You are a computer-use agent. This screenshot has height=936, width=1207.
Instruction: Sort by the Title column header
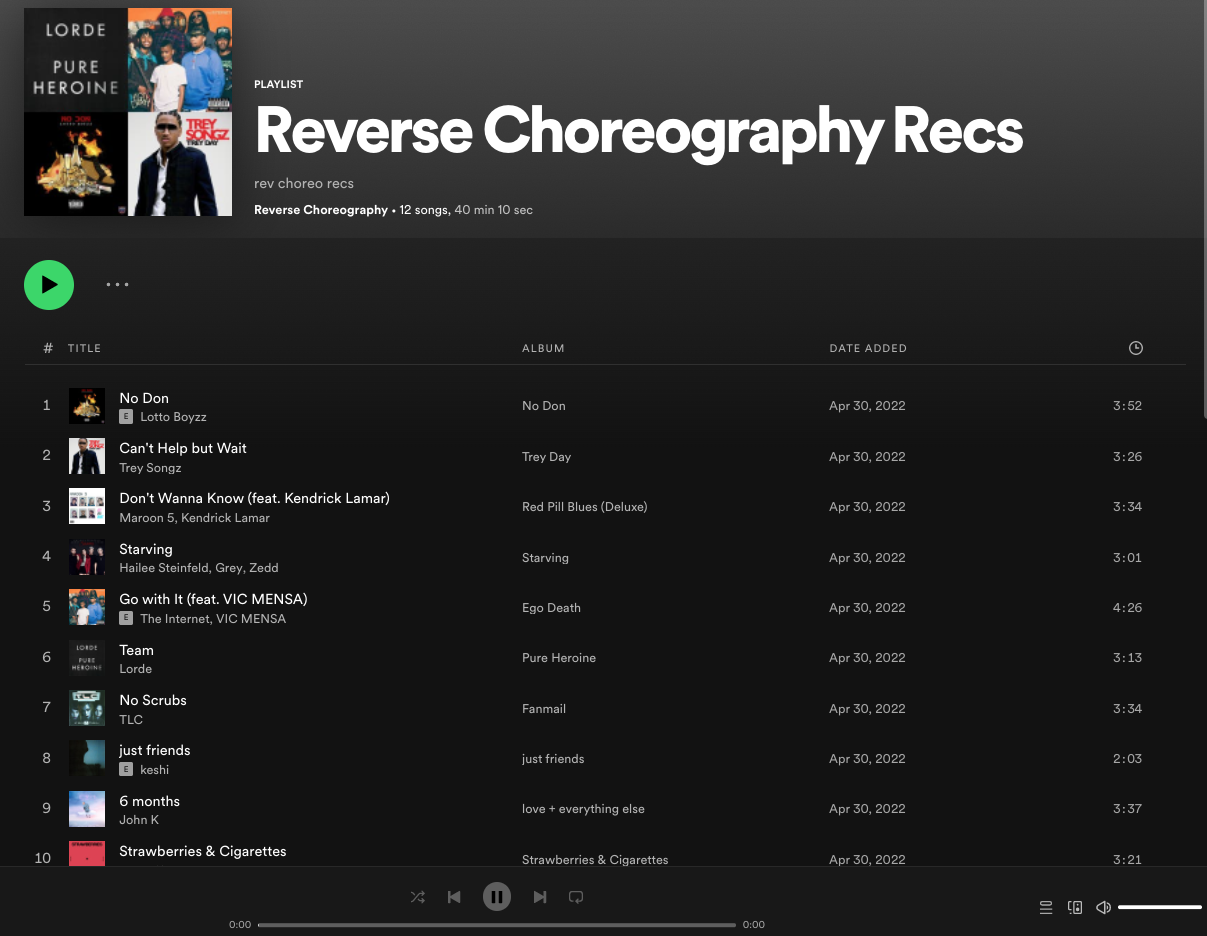click(x=84, y=348)
